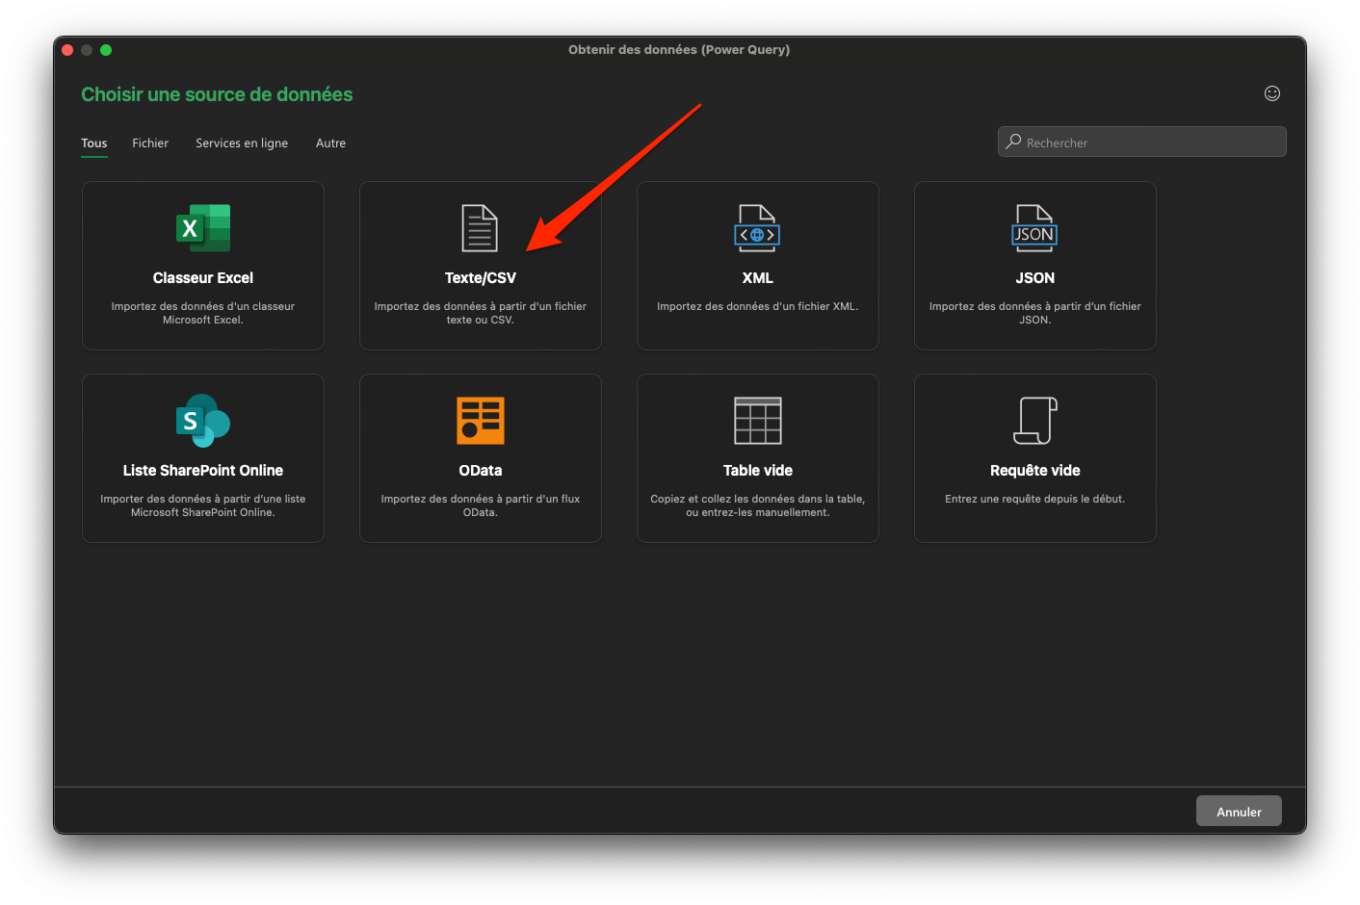Click description 'Copiez et collez les données'

pyautogui.click(x=757, y=505)
